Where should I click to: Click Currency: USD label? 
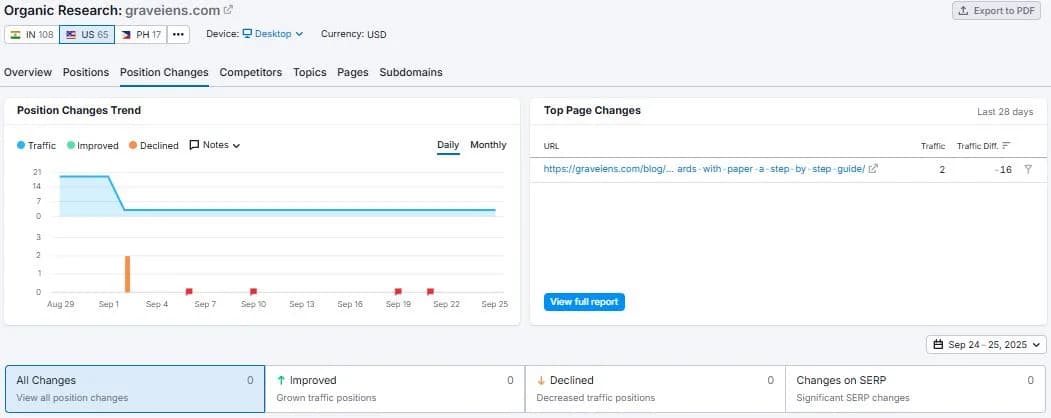point(353,34)
